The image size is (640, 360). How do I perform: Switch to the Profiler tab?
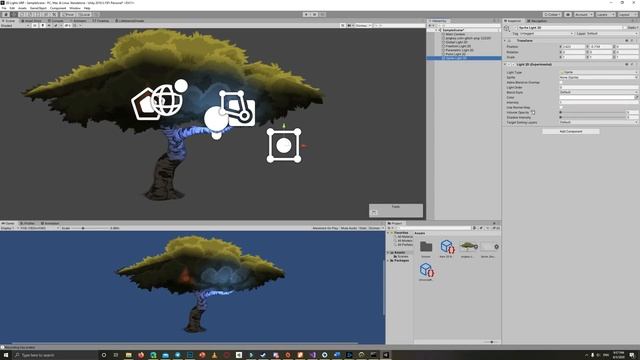click(x=29, y=223)
